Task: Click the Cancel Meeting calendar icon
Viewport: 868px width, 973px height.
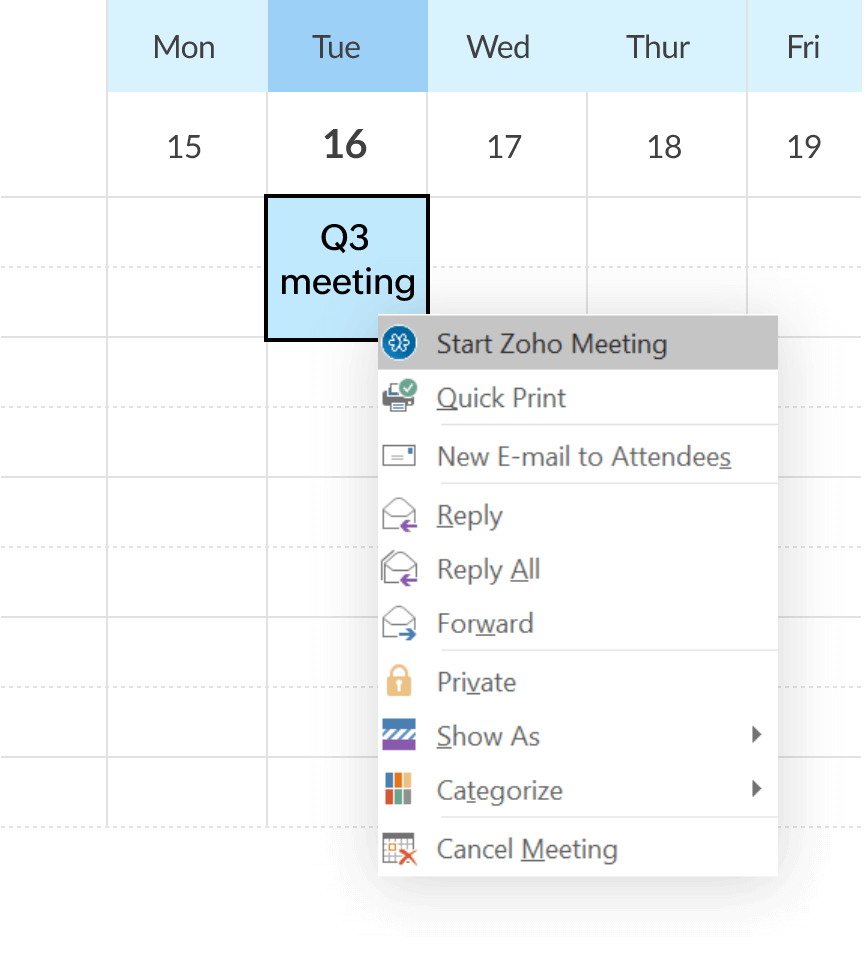Action: pyautogui.click(x=400, y=848)
